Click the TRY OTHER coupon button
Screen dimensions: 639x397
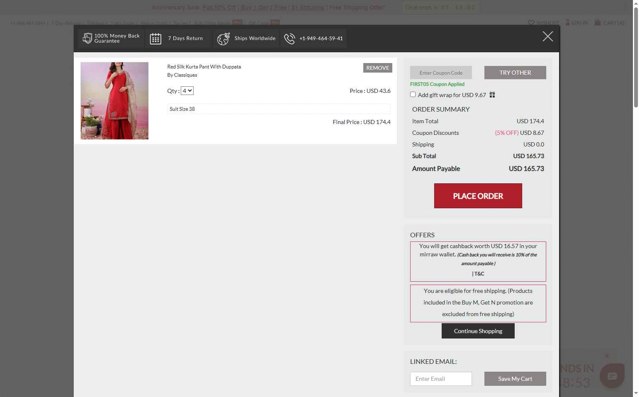click(515, 73)
